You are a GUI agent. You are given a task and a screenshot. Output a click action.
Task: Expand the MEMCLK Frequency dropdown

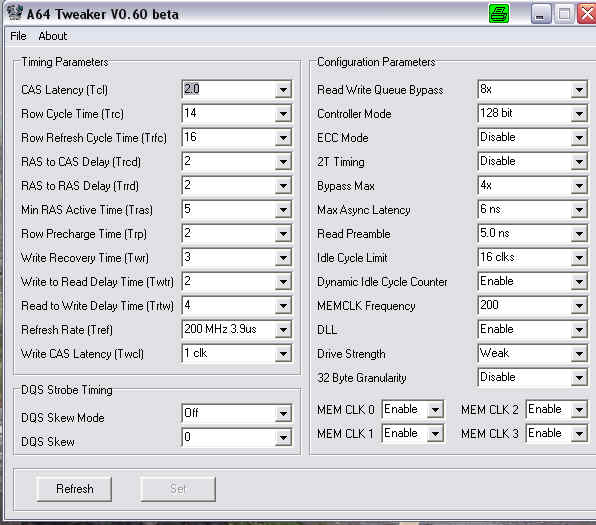point(579,306)
